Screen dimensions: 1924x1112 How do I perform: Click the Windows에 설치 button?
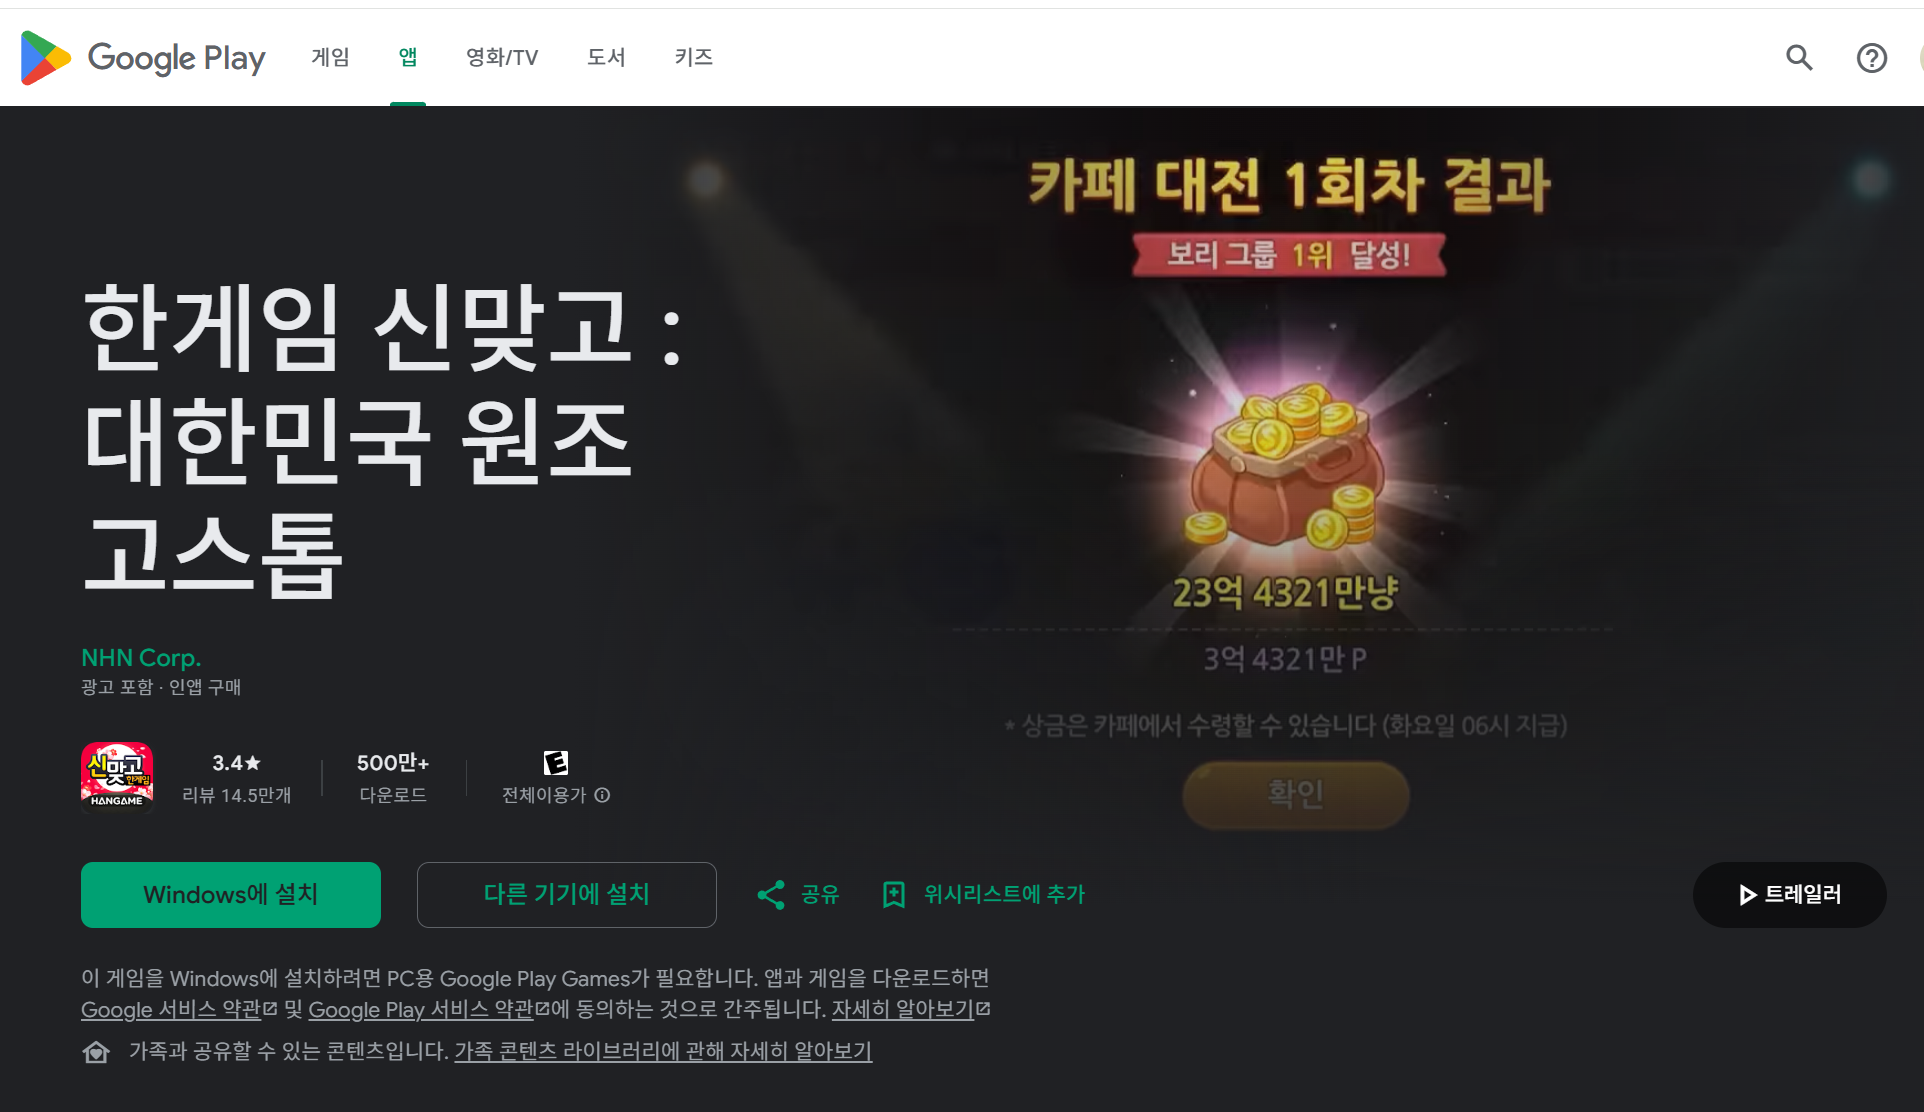[x=231, y=895]
